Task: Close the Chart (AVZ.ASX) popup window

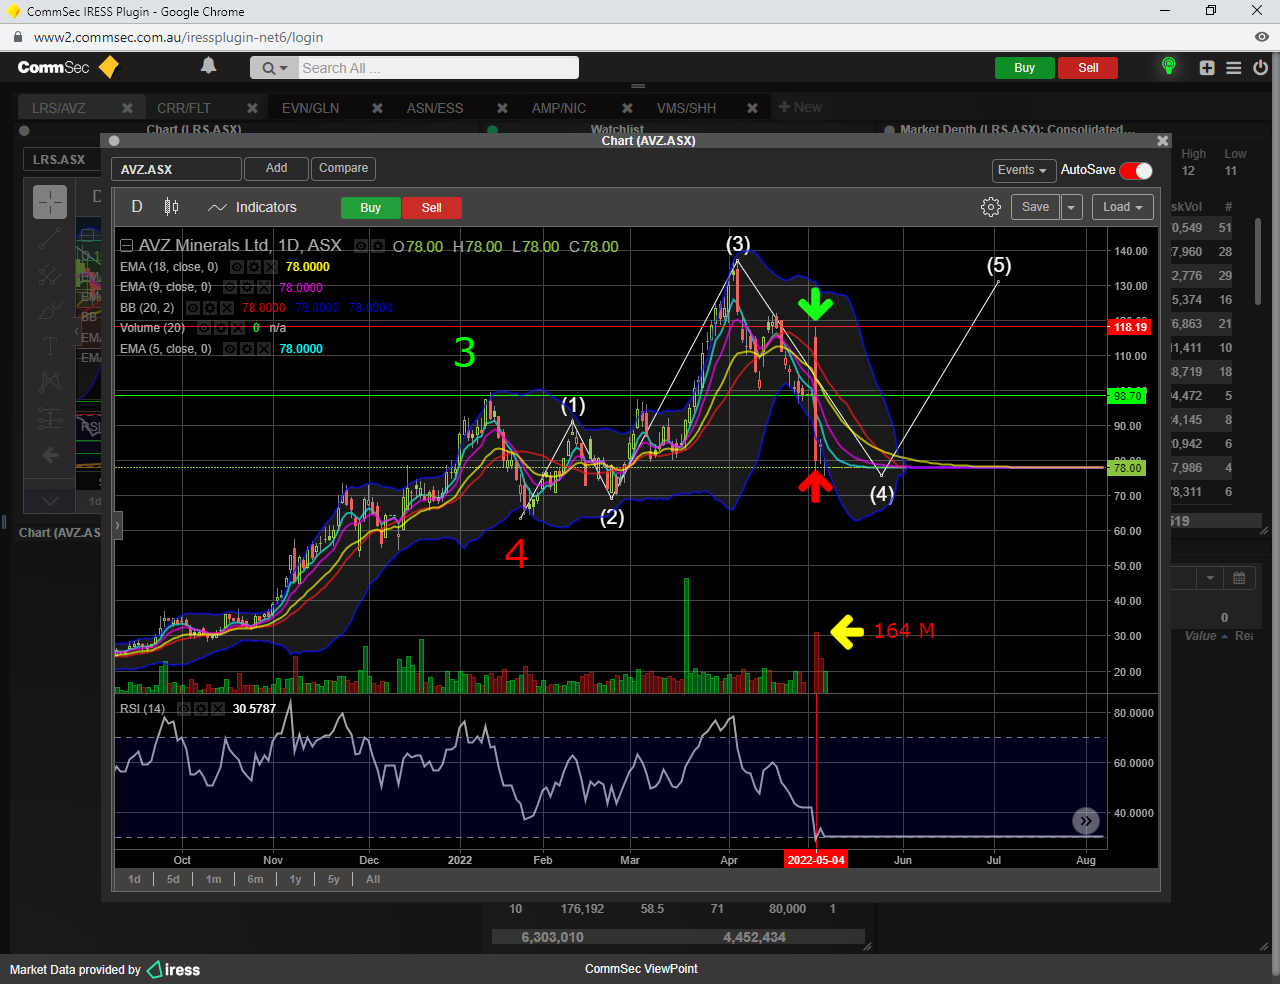Action: pyautogui.click(x=1162, y=141)
